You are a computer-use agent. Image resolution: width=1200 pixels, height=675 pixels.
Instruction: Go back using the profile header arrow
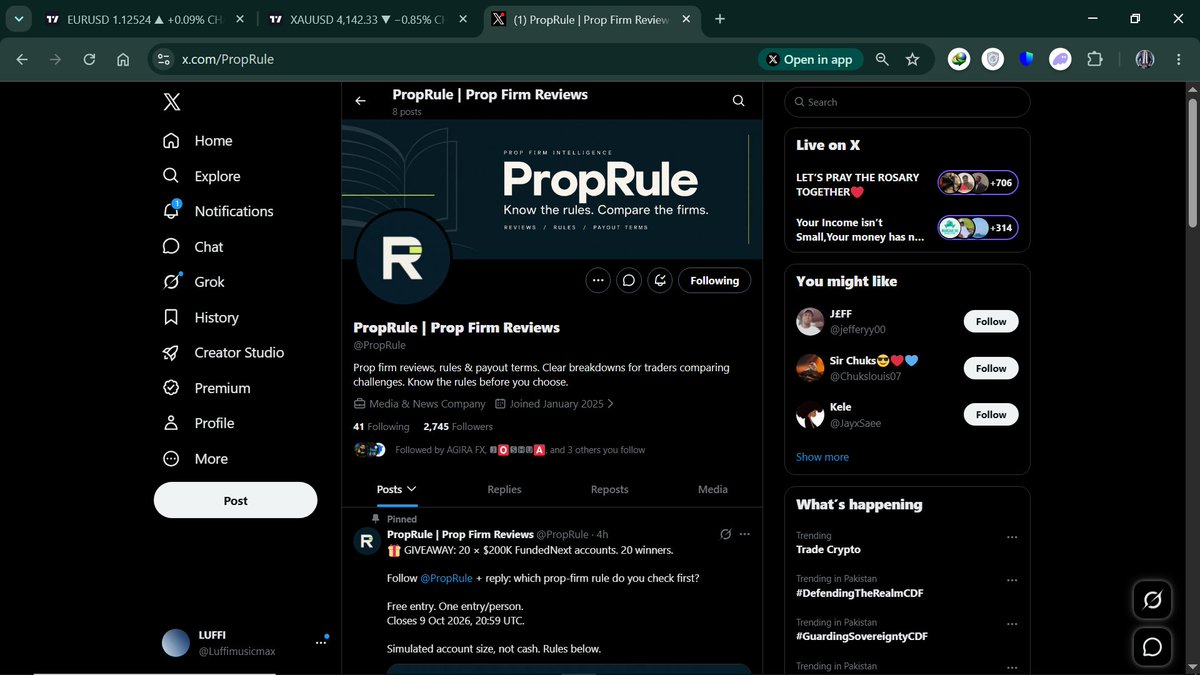360,101
